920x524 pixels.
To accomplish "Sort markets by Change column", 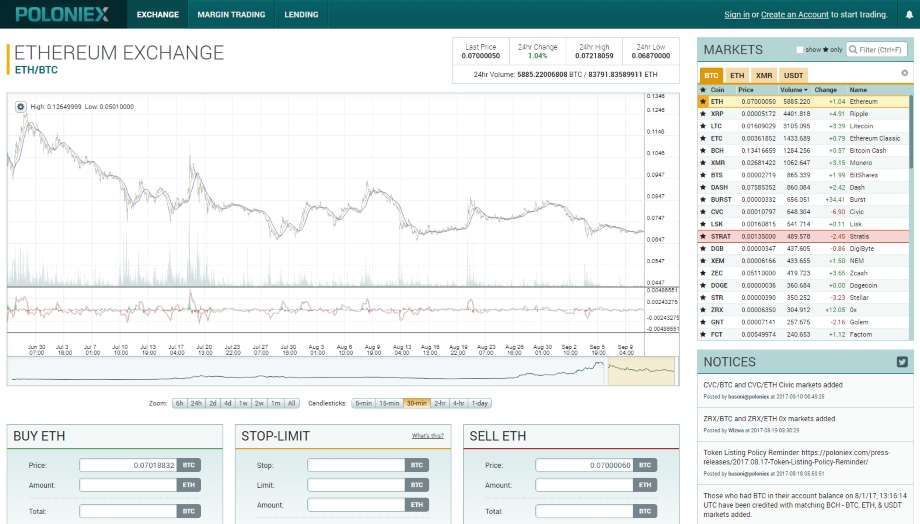I will pyautogui.click(x=826, y=90).
